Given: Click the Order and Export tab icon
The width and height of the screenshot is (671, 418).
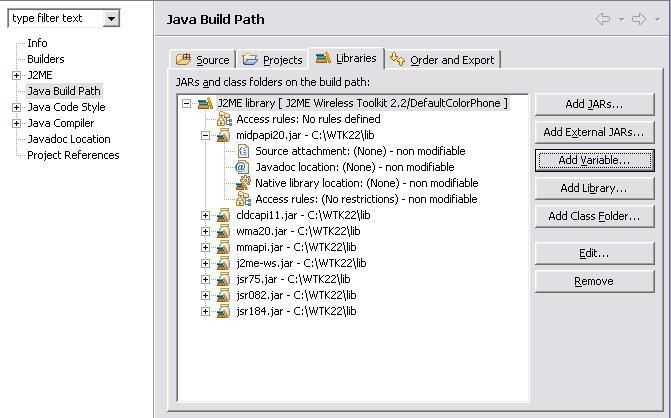Looking at the screenshot, I should pos(398,59).
